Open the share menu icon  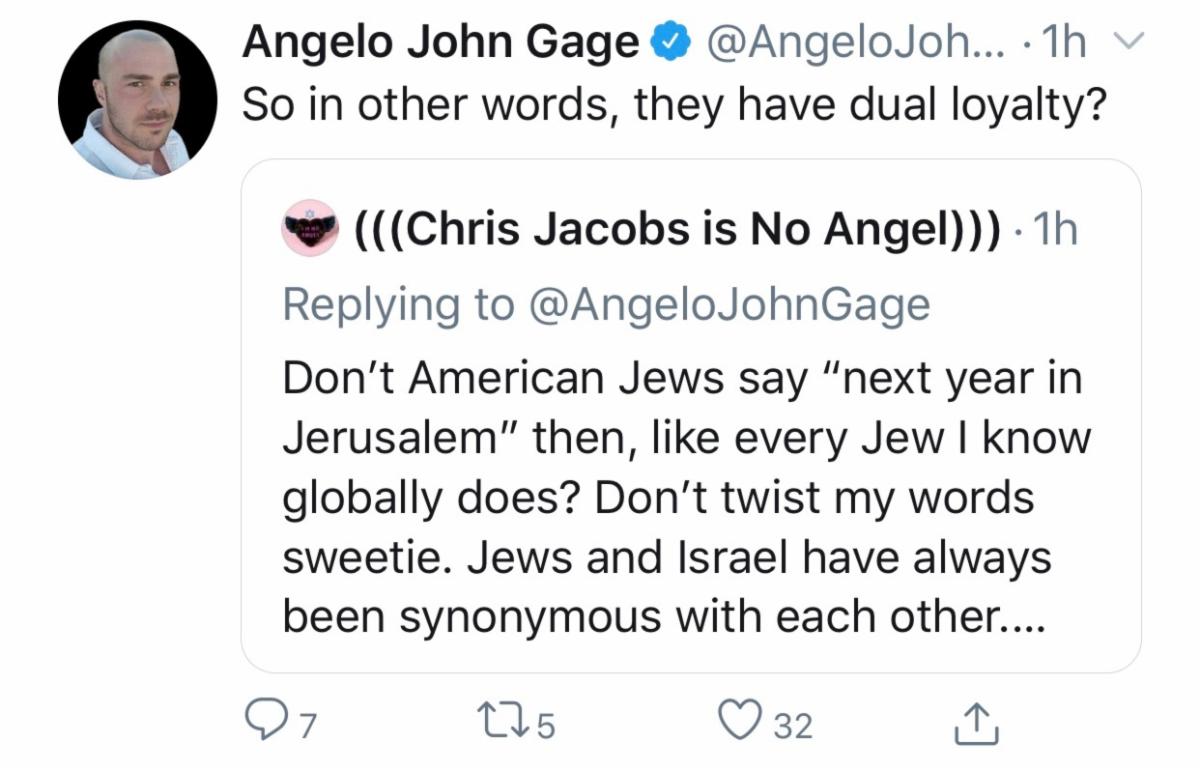pyautogui.click(x=979, y=720)
